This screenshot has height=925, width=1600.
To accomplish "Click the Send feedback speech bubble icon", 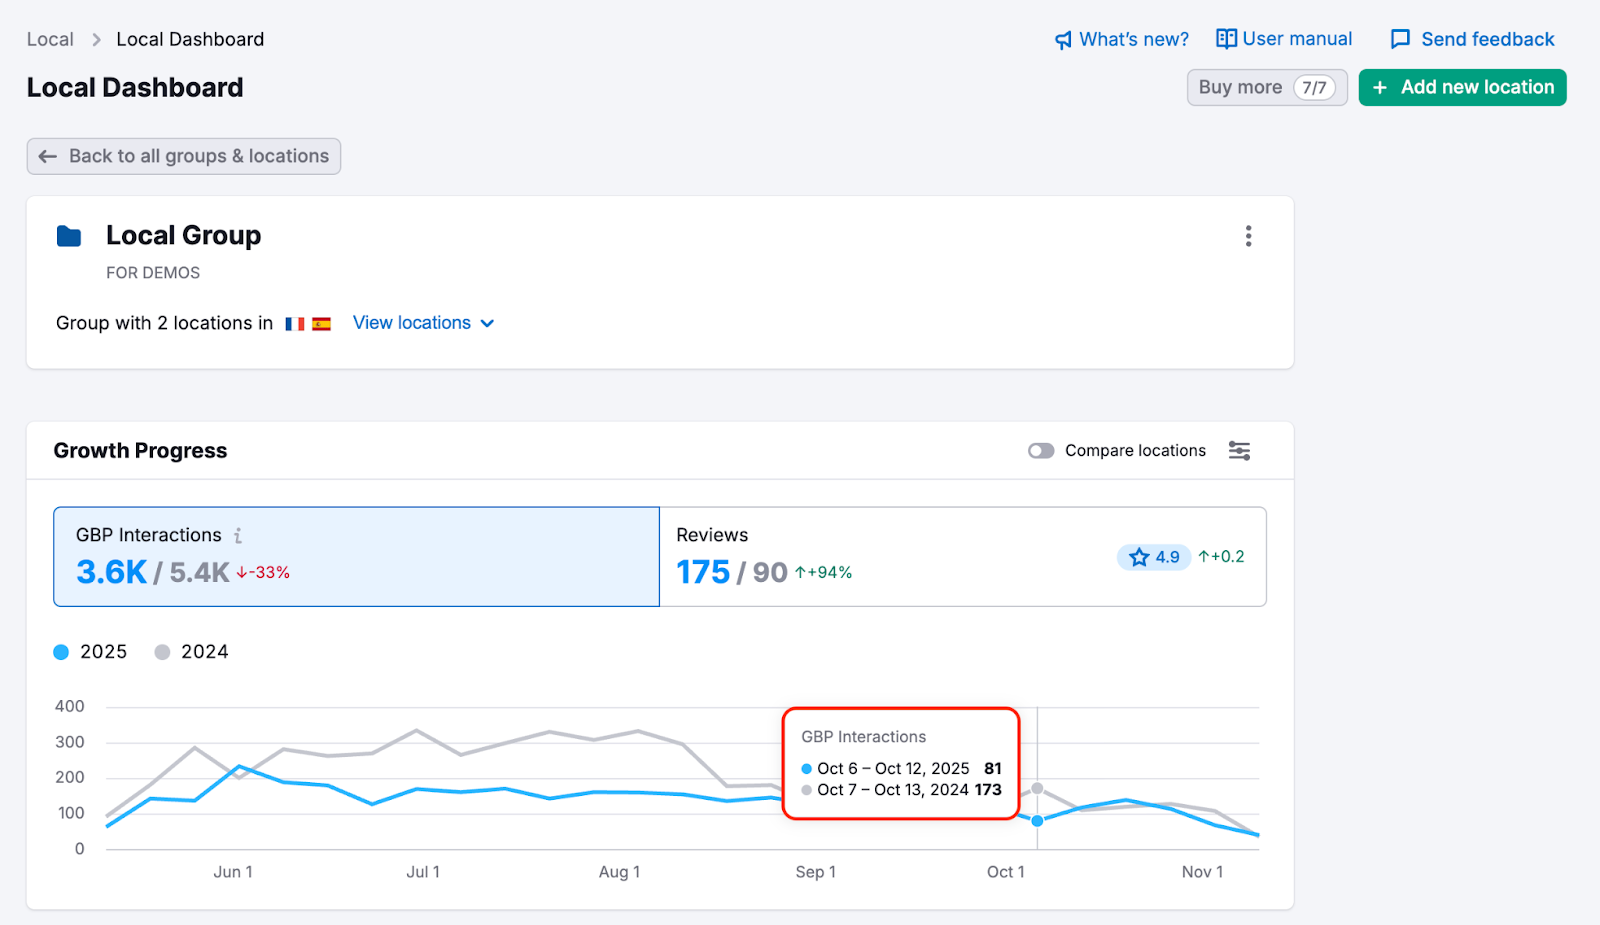I will coord(1399,39).
